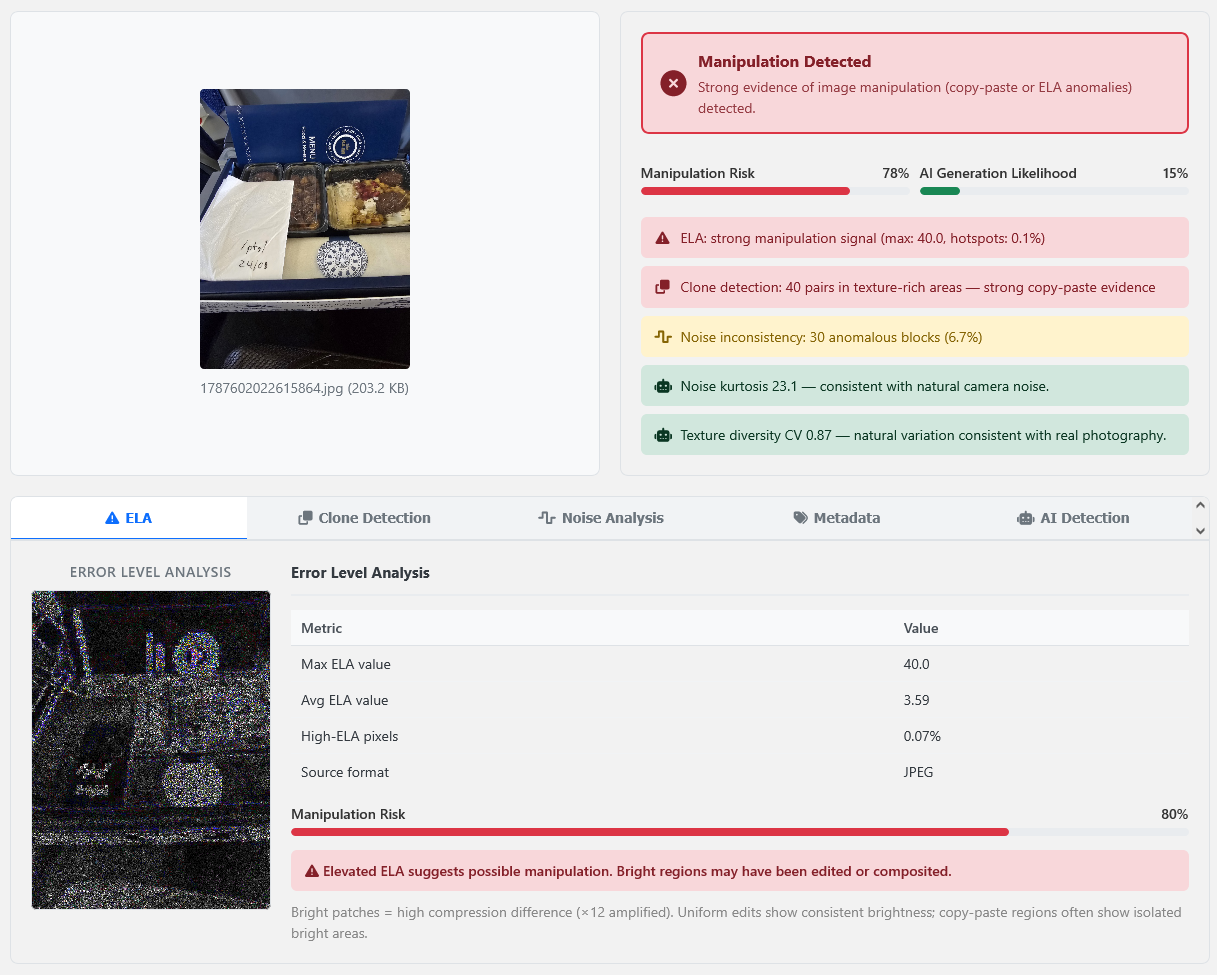Click the clone icon beside Clone detection message
This screenshot has height=975, width=1217.
662,287
